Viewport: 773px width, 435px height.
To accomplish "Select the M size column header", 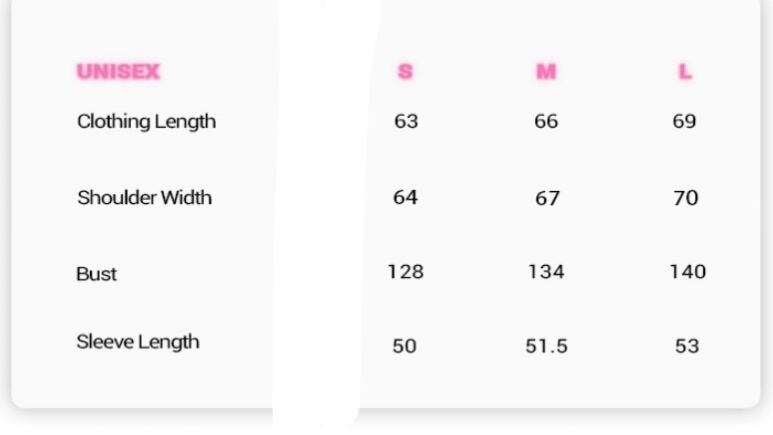I will point(546,72).
